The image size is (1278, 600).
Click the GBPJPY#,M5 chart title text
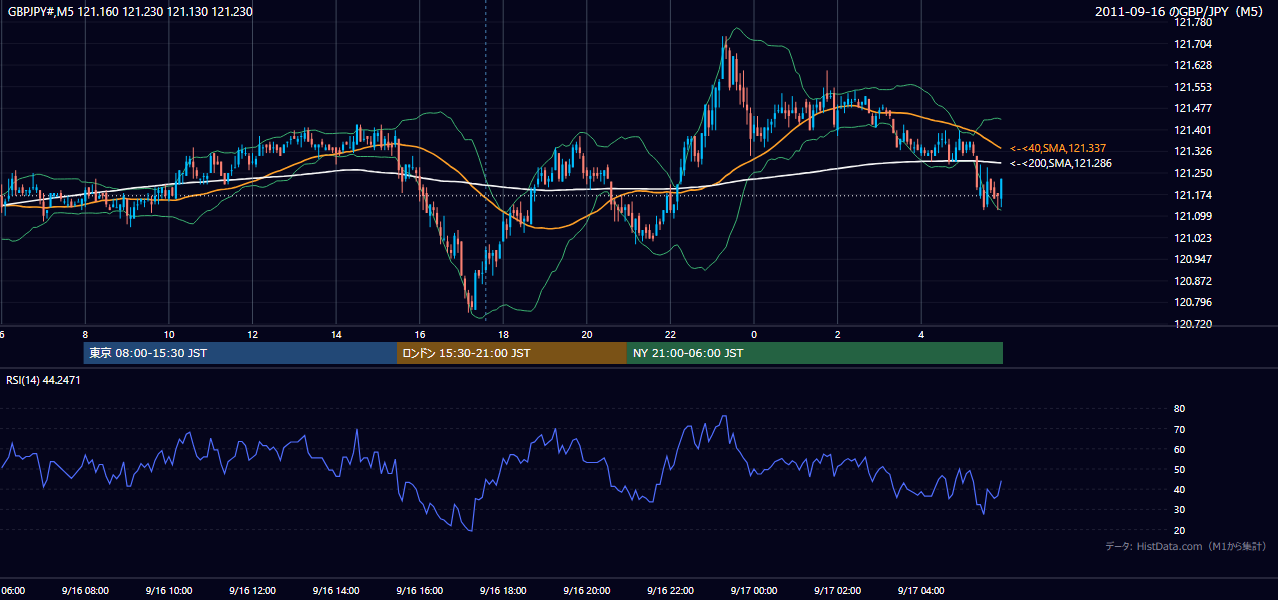130,12
